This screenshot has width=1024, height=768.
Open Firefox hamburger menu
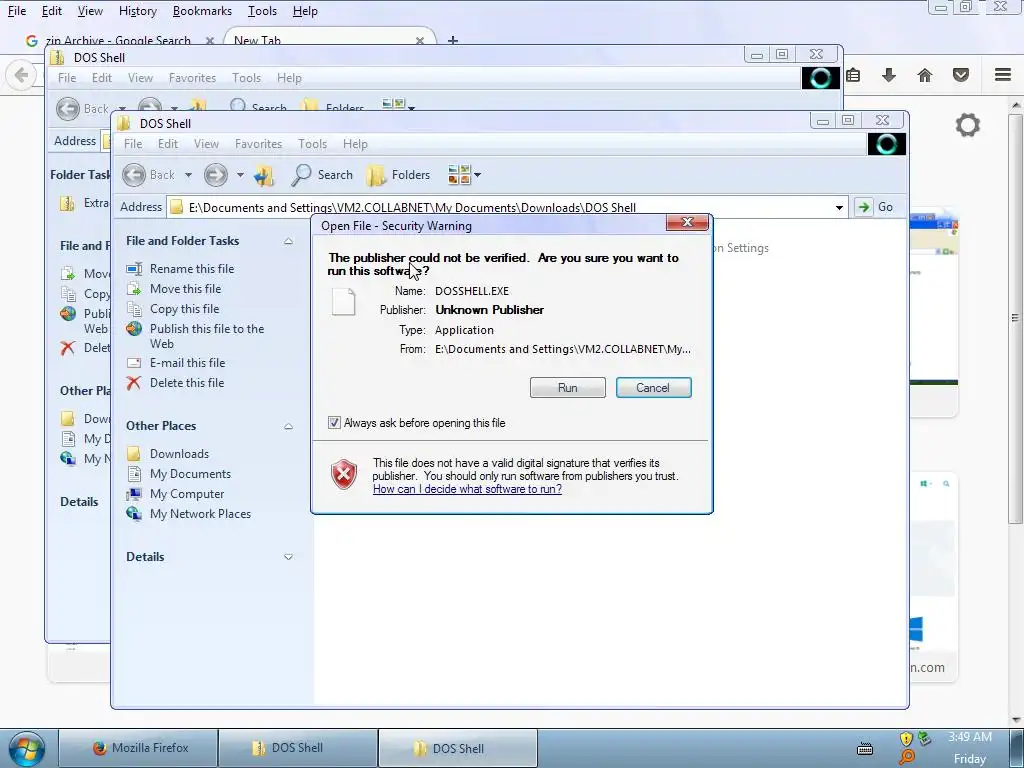pyautogui.click(x=1003, y=75)
